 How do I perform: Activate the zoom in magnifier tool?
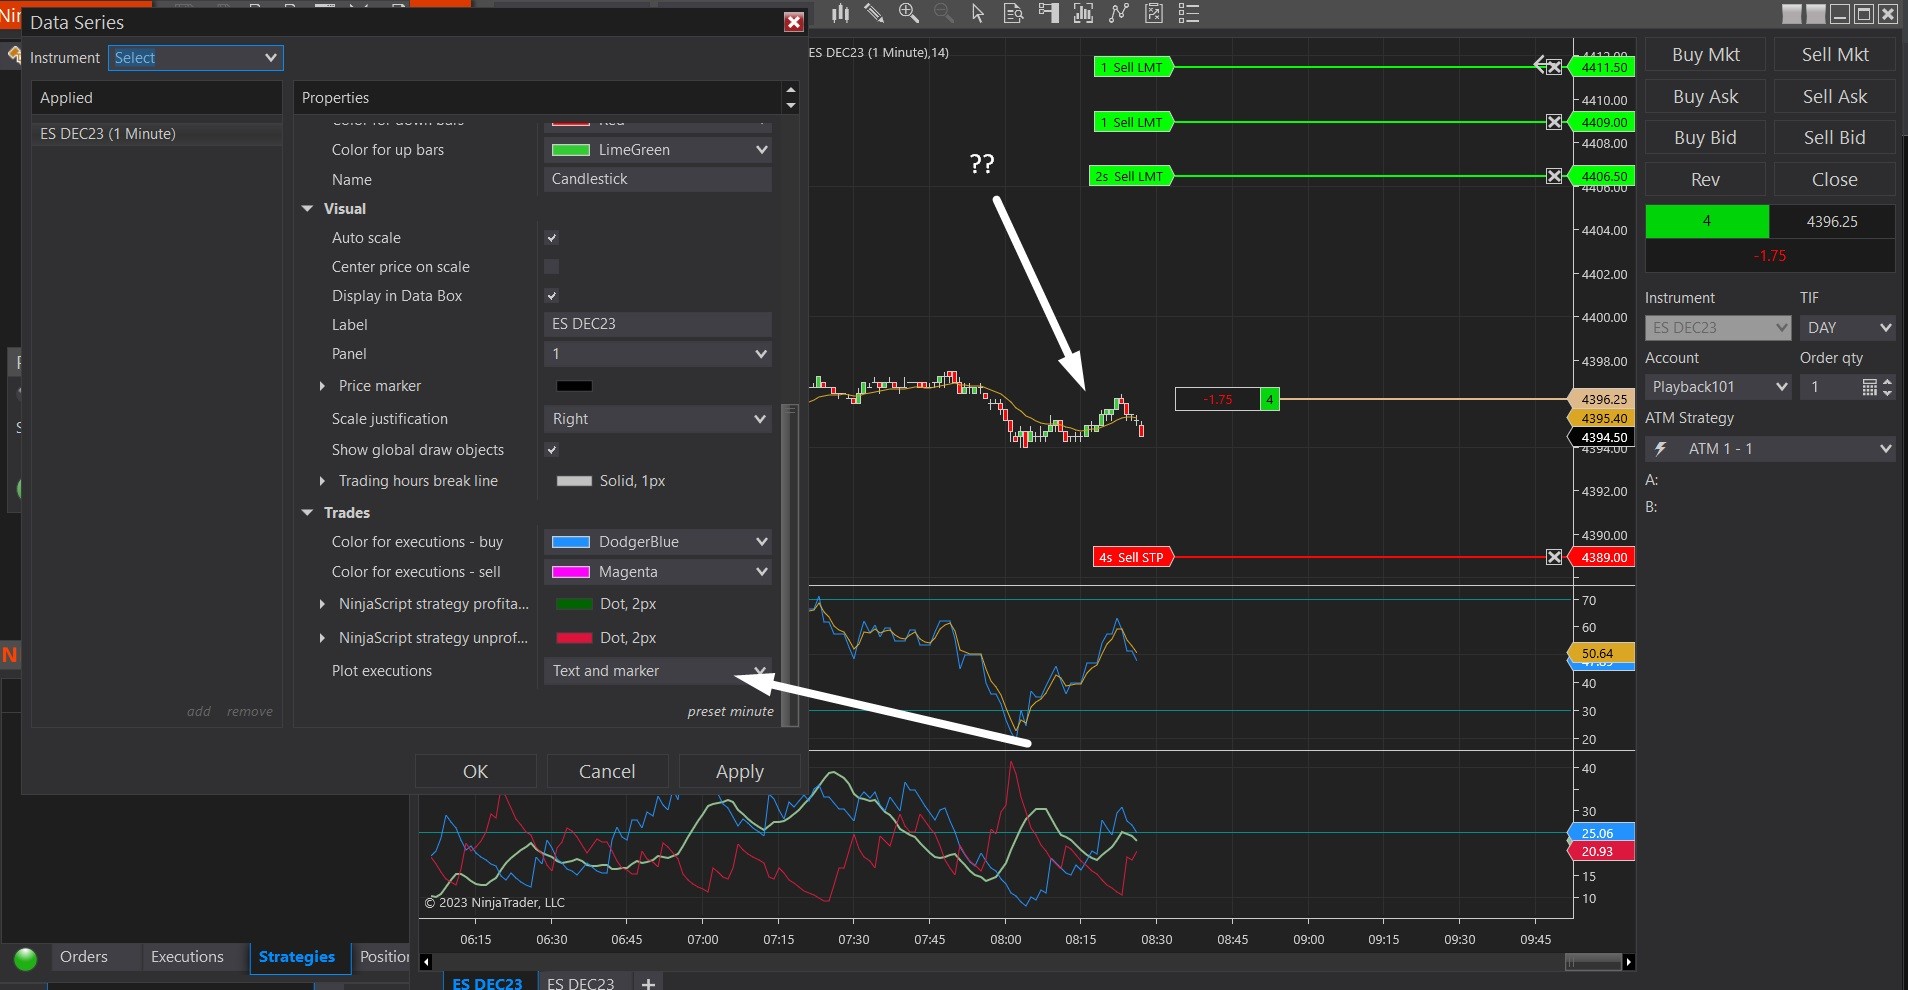[908, 13]
